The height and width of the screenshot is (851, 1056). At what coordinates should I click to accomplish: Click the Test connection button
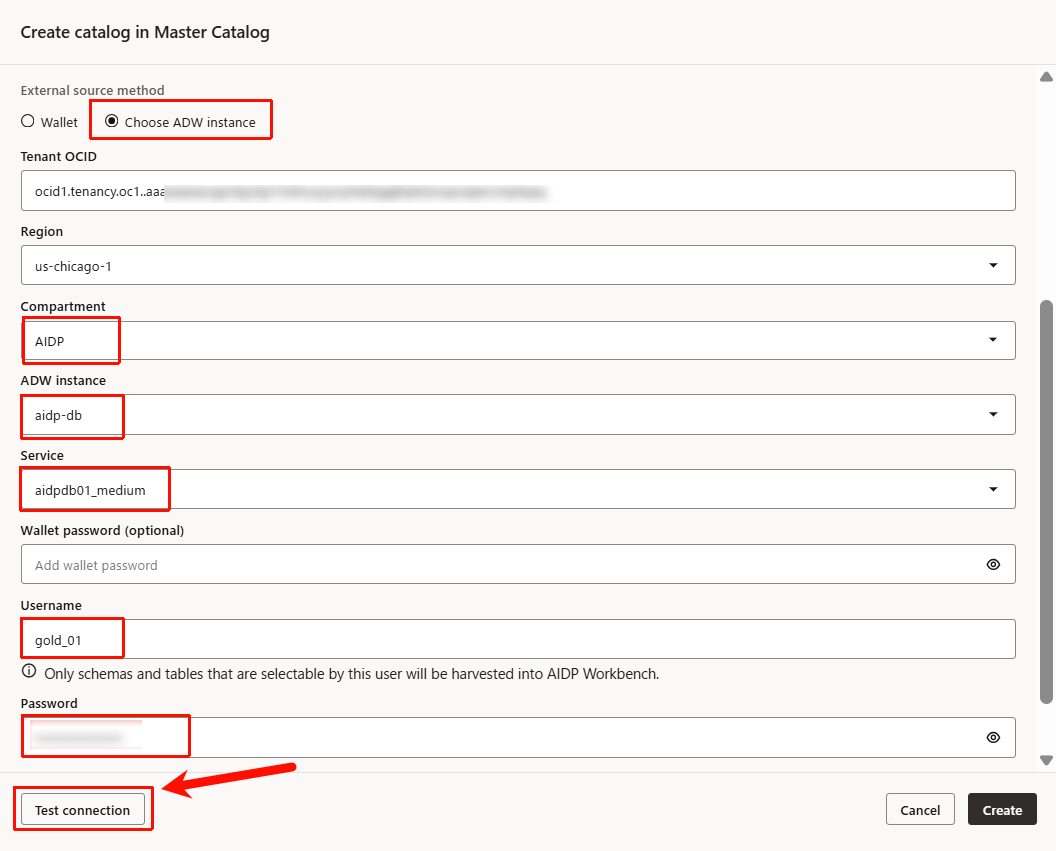point(83,809)
